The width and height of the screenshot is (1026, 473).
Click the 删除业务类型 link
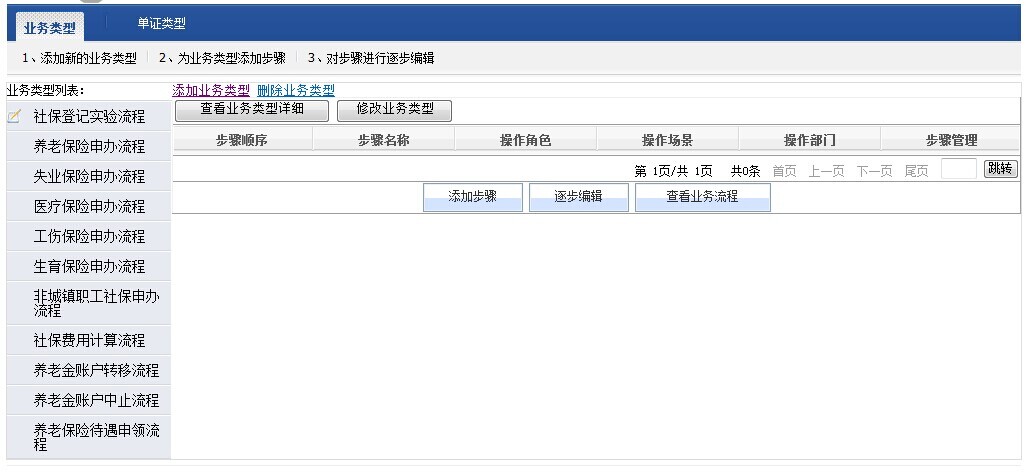click(x=296, y=90)
